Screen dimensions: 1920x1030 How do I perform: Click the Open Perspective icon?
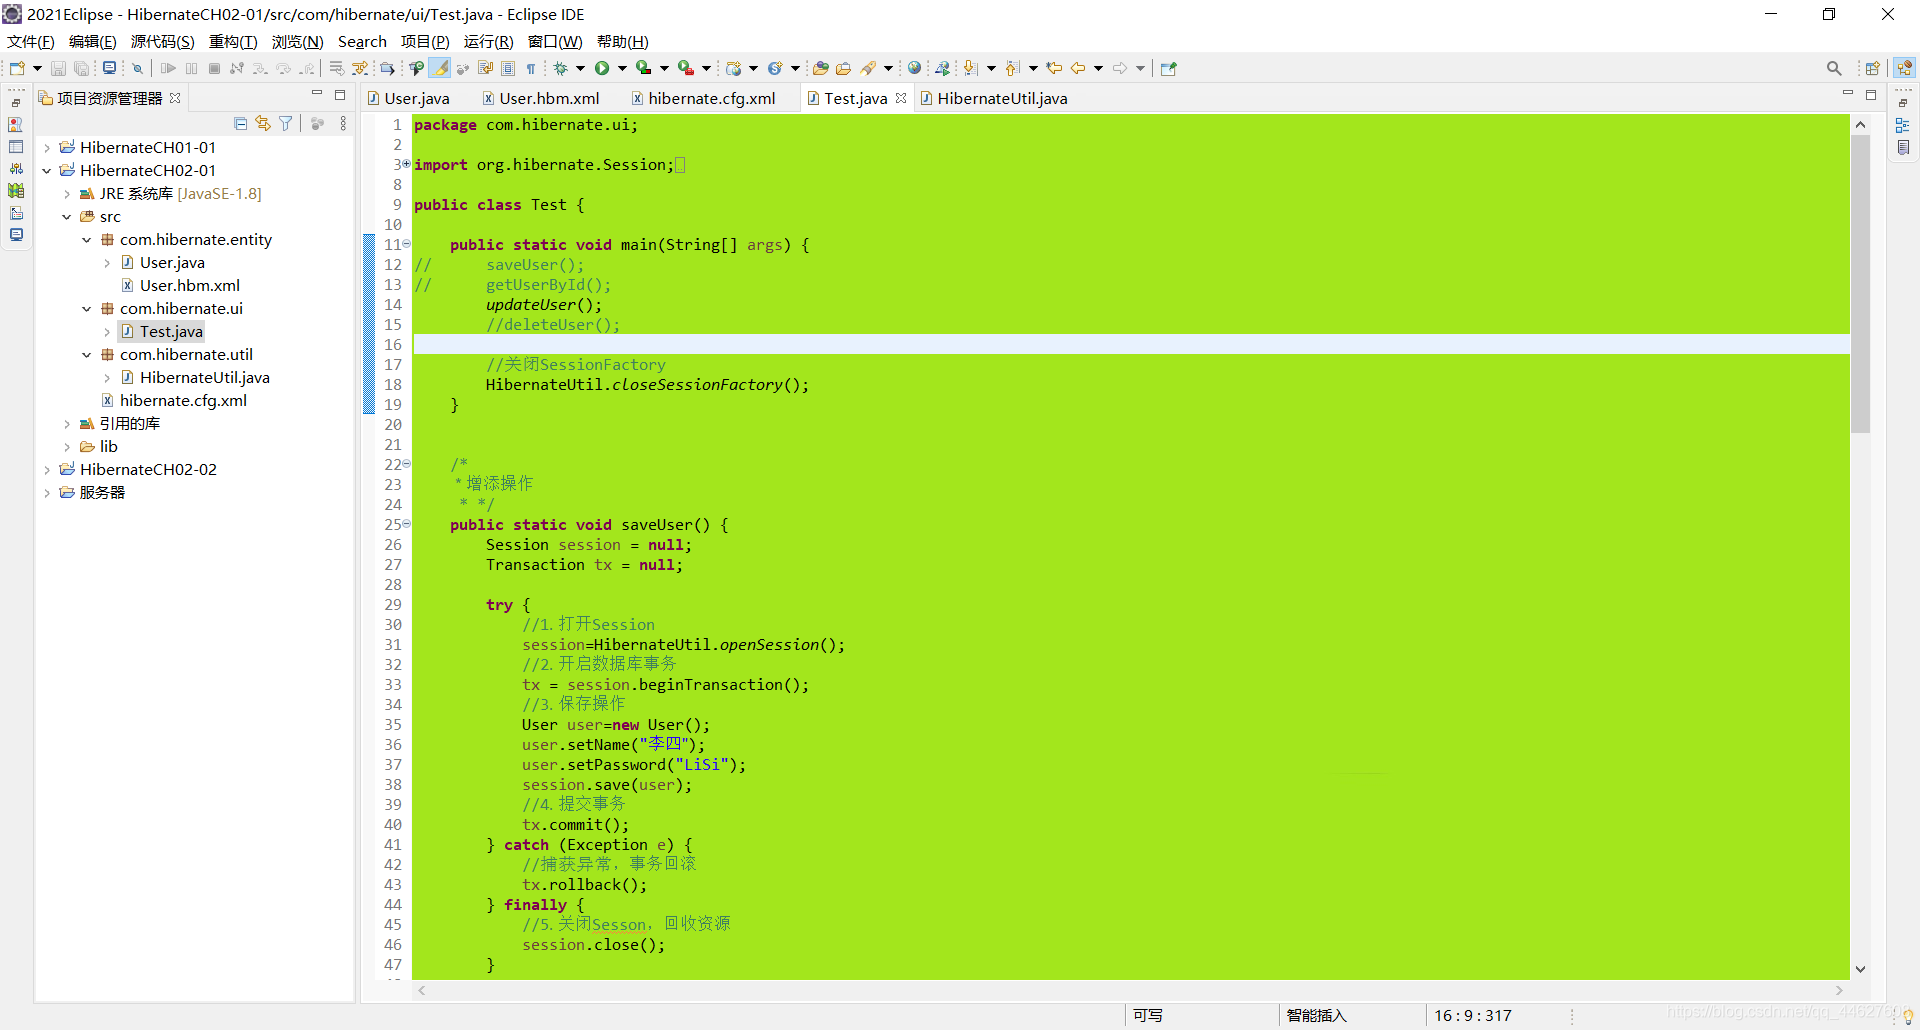[x=1873, y=68]
